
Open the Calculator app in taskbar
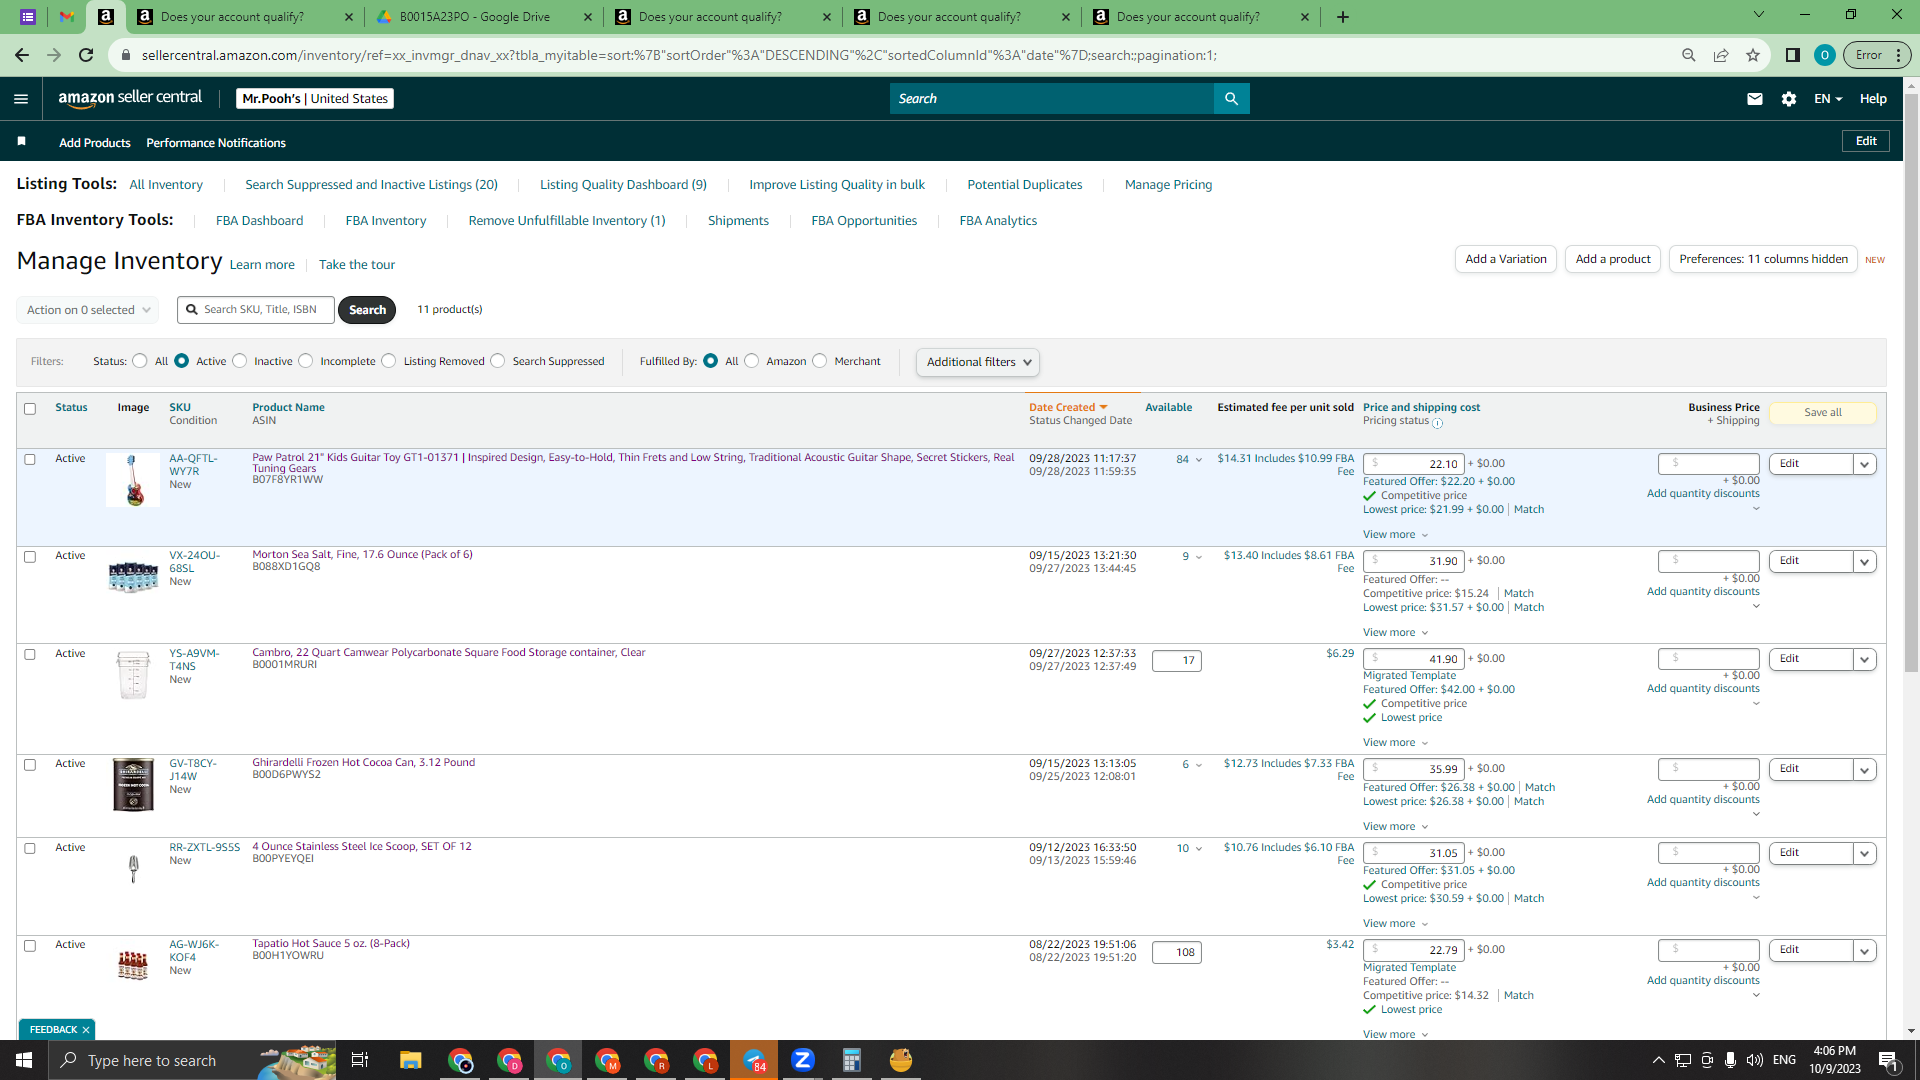[x=852, y=1060]
